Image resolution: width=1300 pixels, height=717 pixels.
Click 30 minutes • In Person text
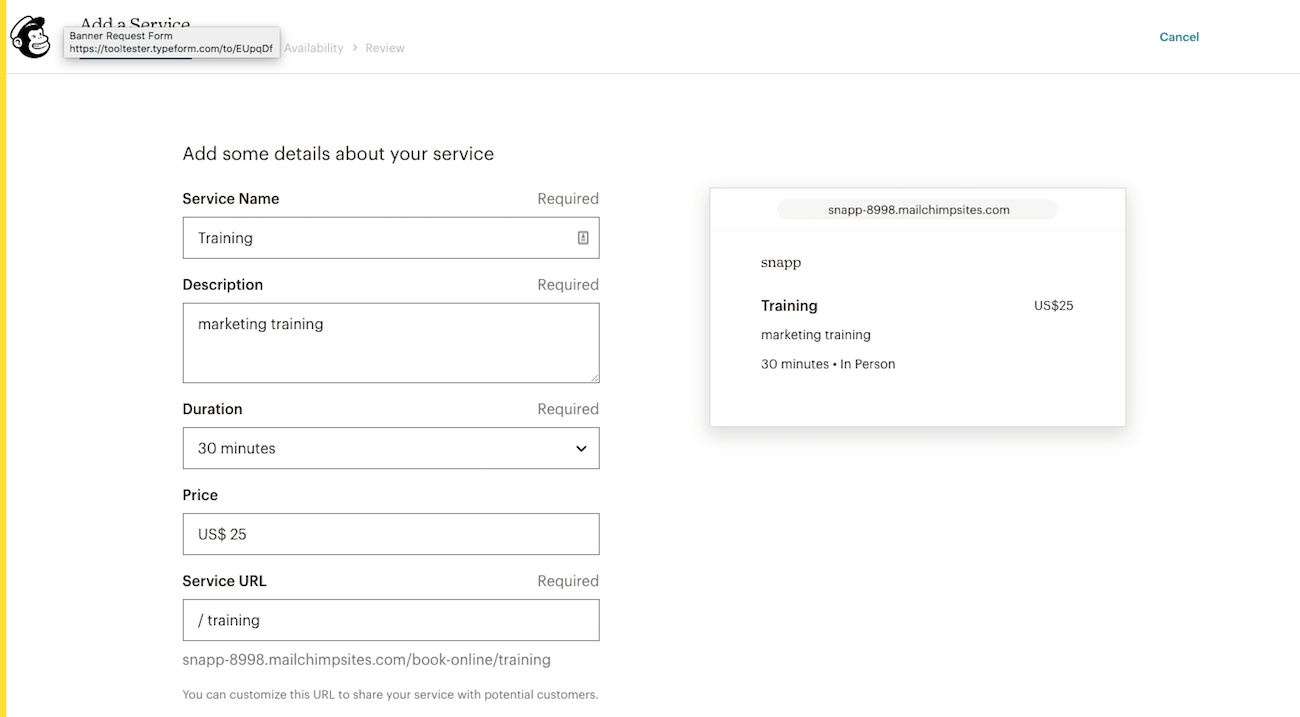(x=828, y=364)
